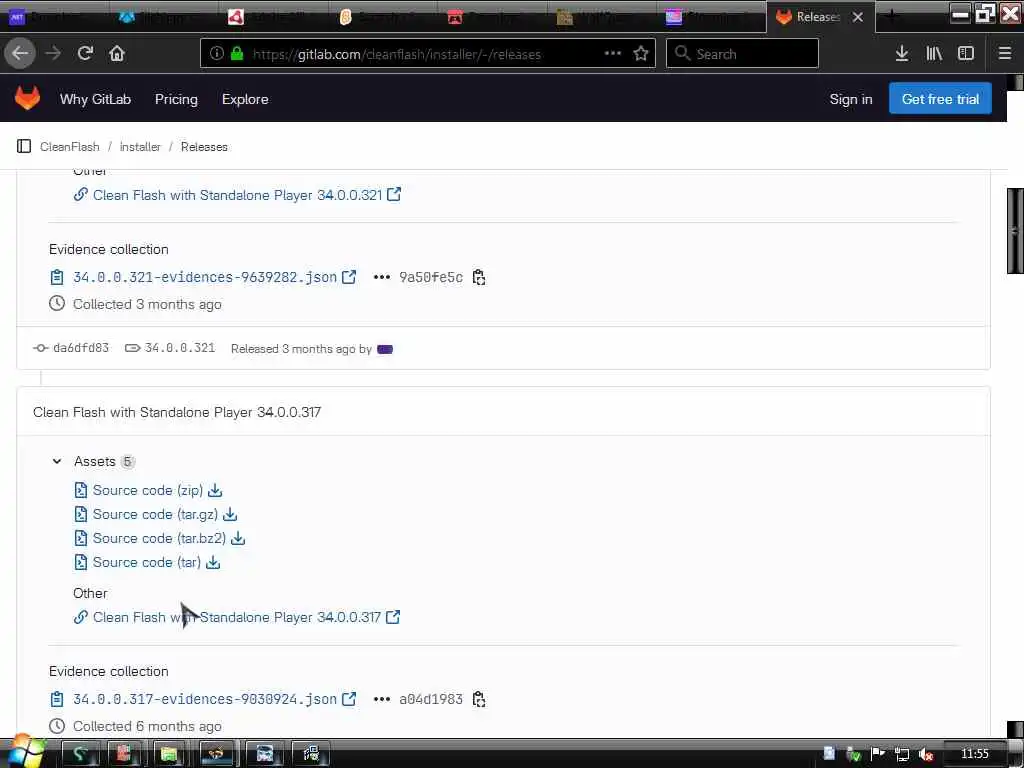Expand full SHA next to a04d1983

pos(381,699)
